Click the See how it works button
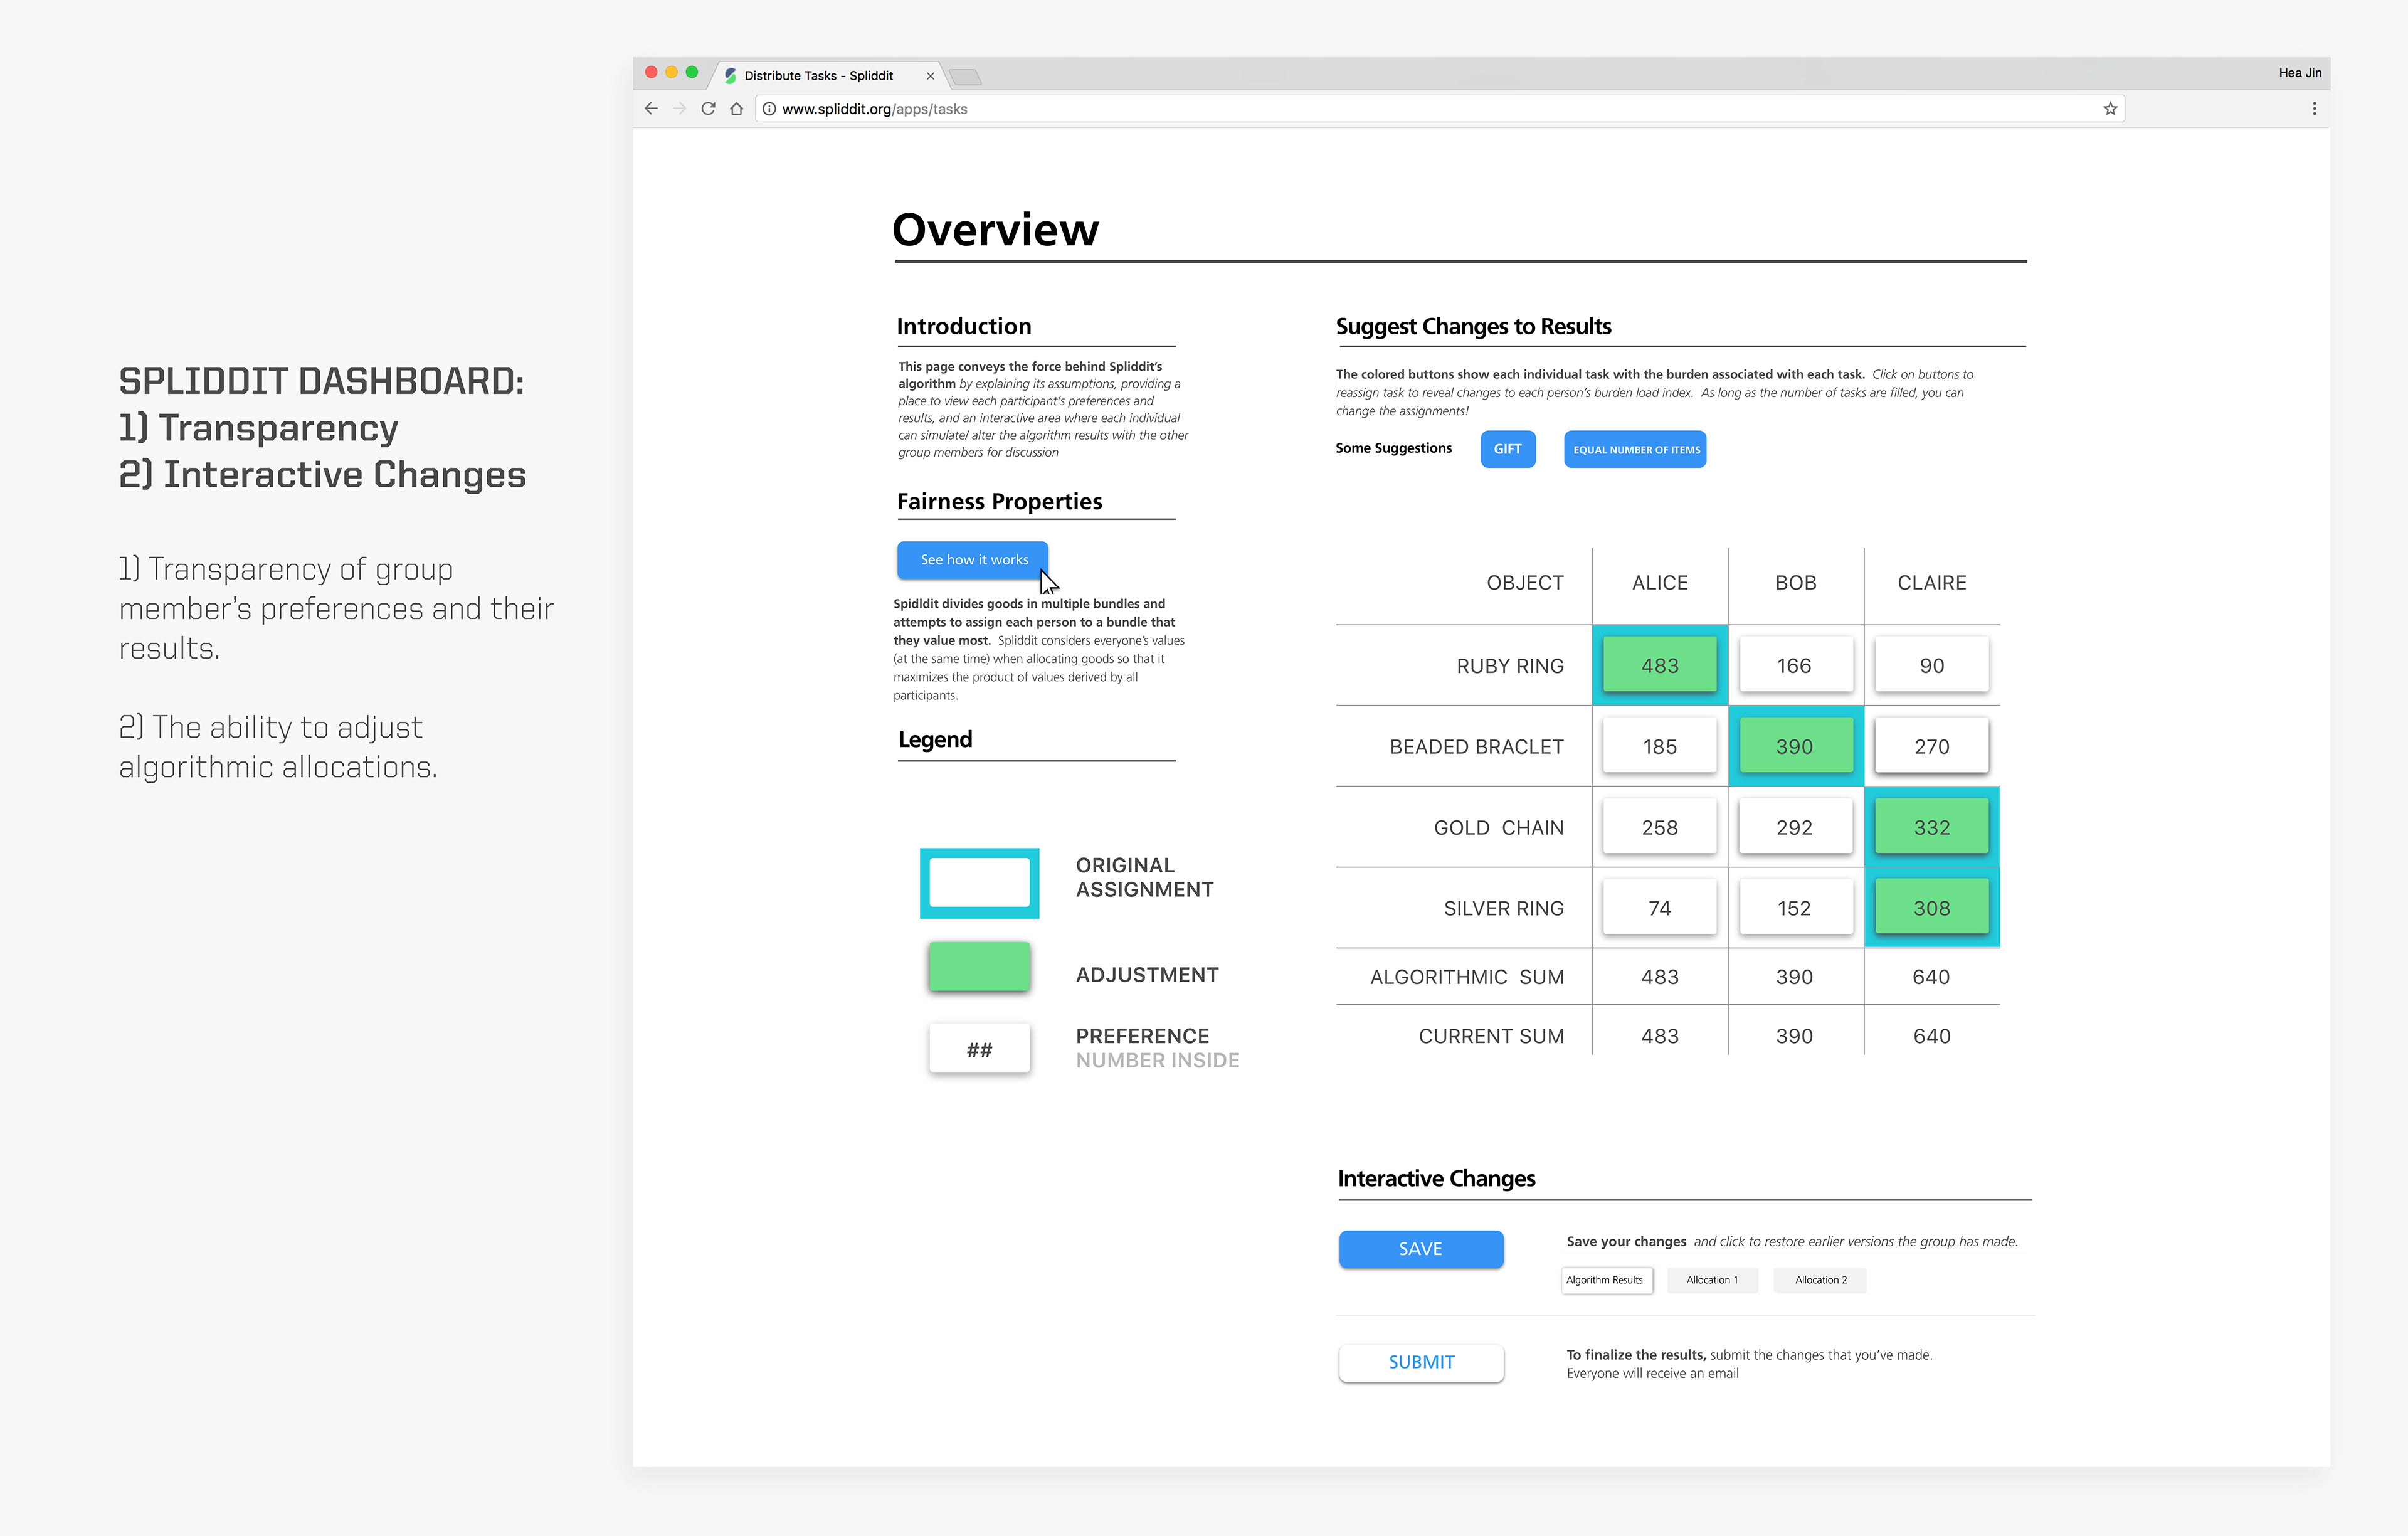 [x=973, y=560]
